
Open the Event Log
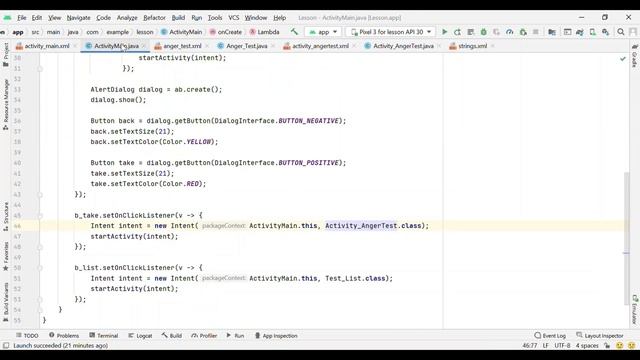click(550, 336)
